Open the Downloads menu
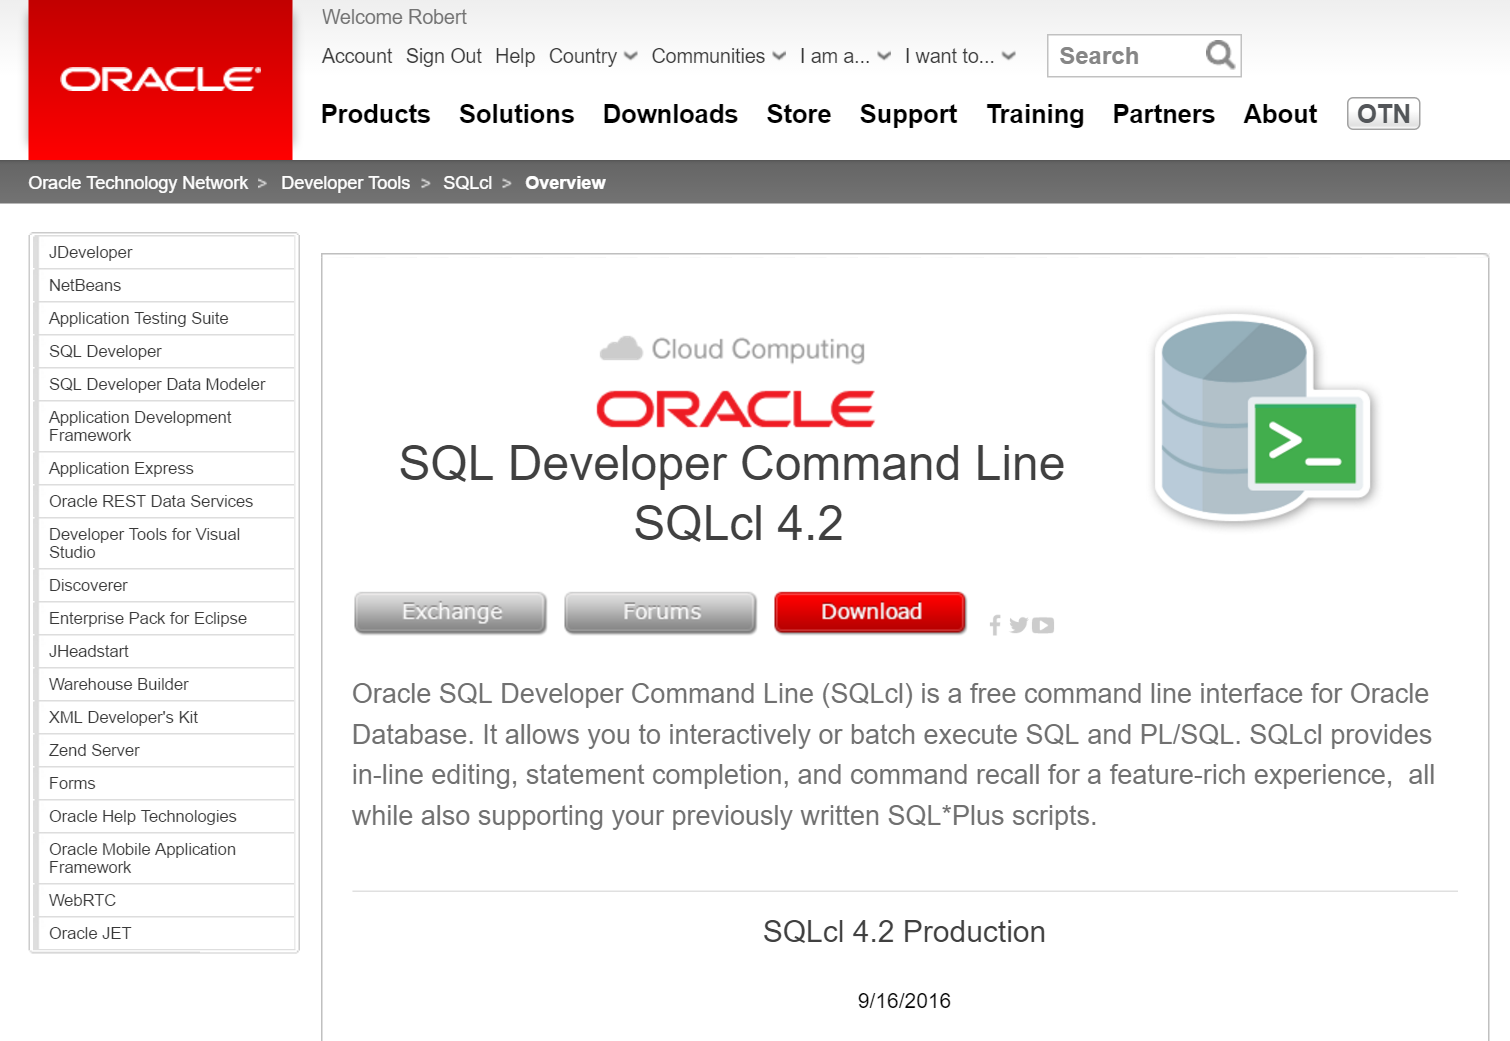The image size is (1510, 1041). point(670,114)
